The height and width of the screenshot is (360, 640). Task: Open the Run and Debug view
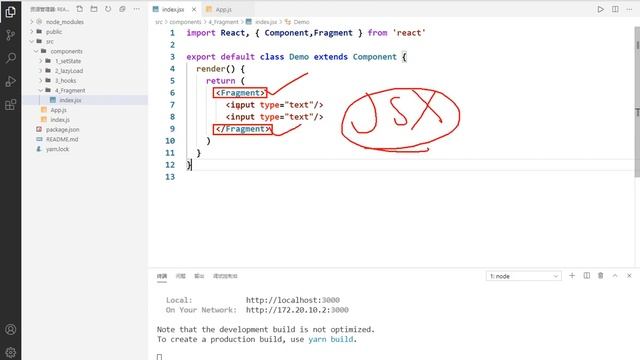pyautogui.click(x=11, y=81)
